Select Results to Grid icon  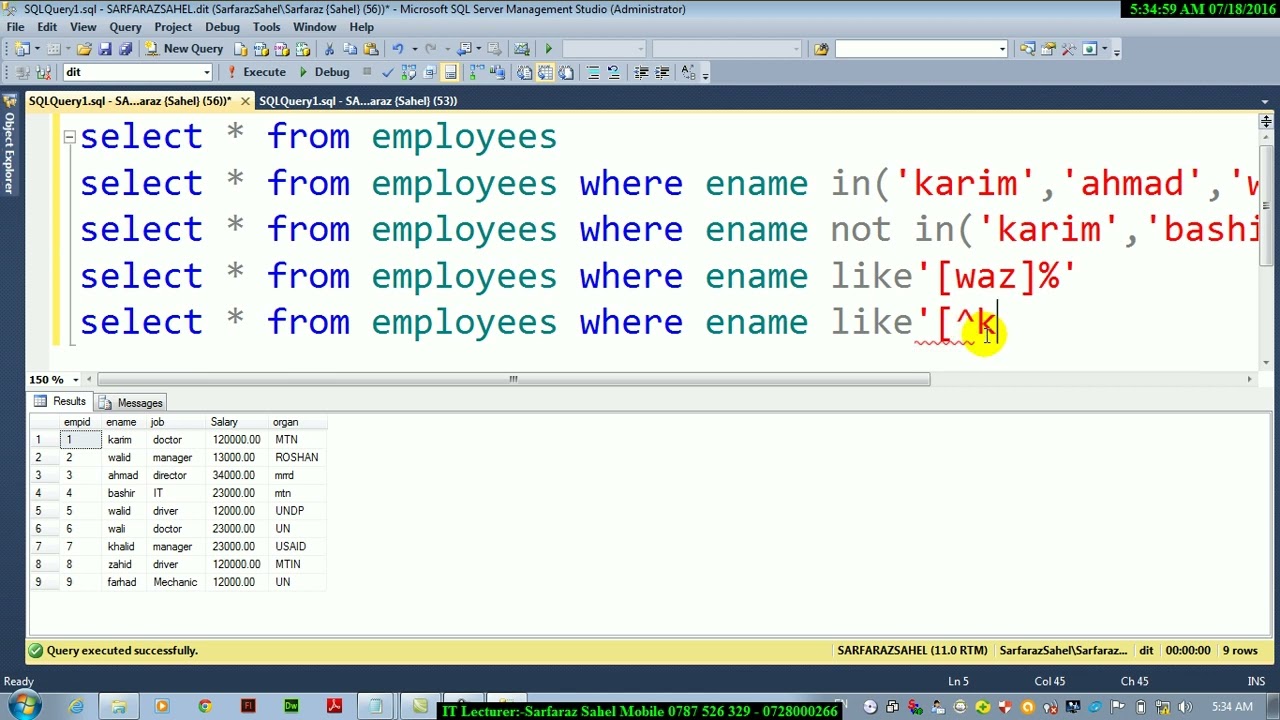click(545, 72)
